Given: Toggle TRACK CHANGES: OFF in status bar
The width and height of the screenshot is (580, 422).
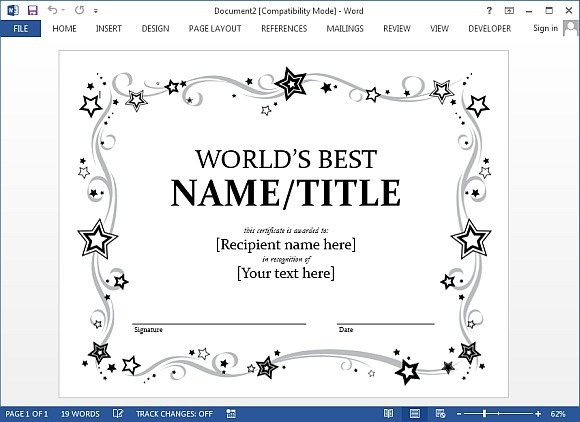Looking at the screenshot, I should coord(174,414).
